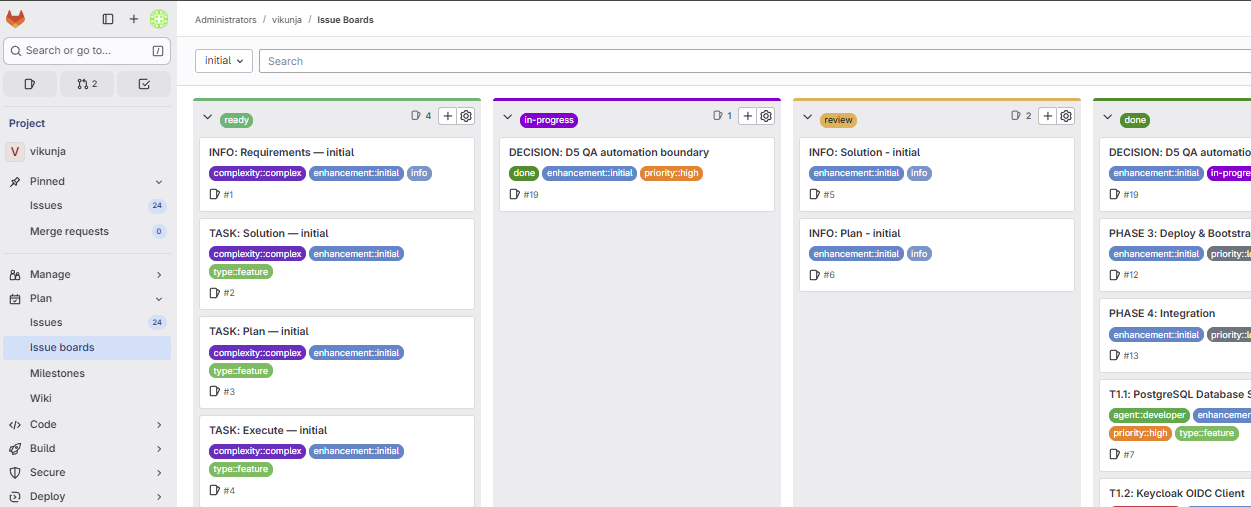This screenshot has width=1251, height=507.
Task: Click purple complexity::complex label on Requirements card
Action: tap(258, 173)
